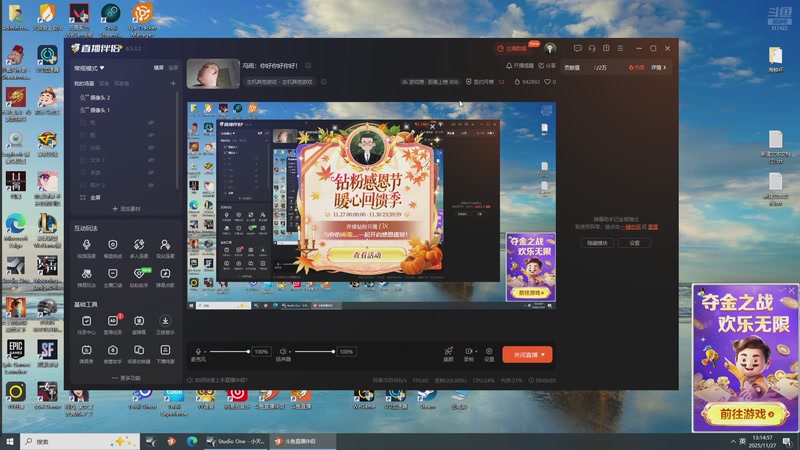Open the headset customer service icon
Screen dimensions: 800x450
pos(592,48)
